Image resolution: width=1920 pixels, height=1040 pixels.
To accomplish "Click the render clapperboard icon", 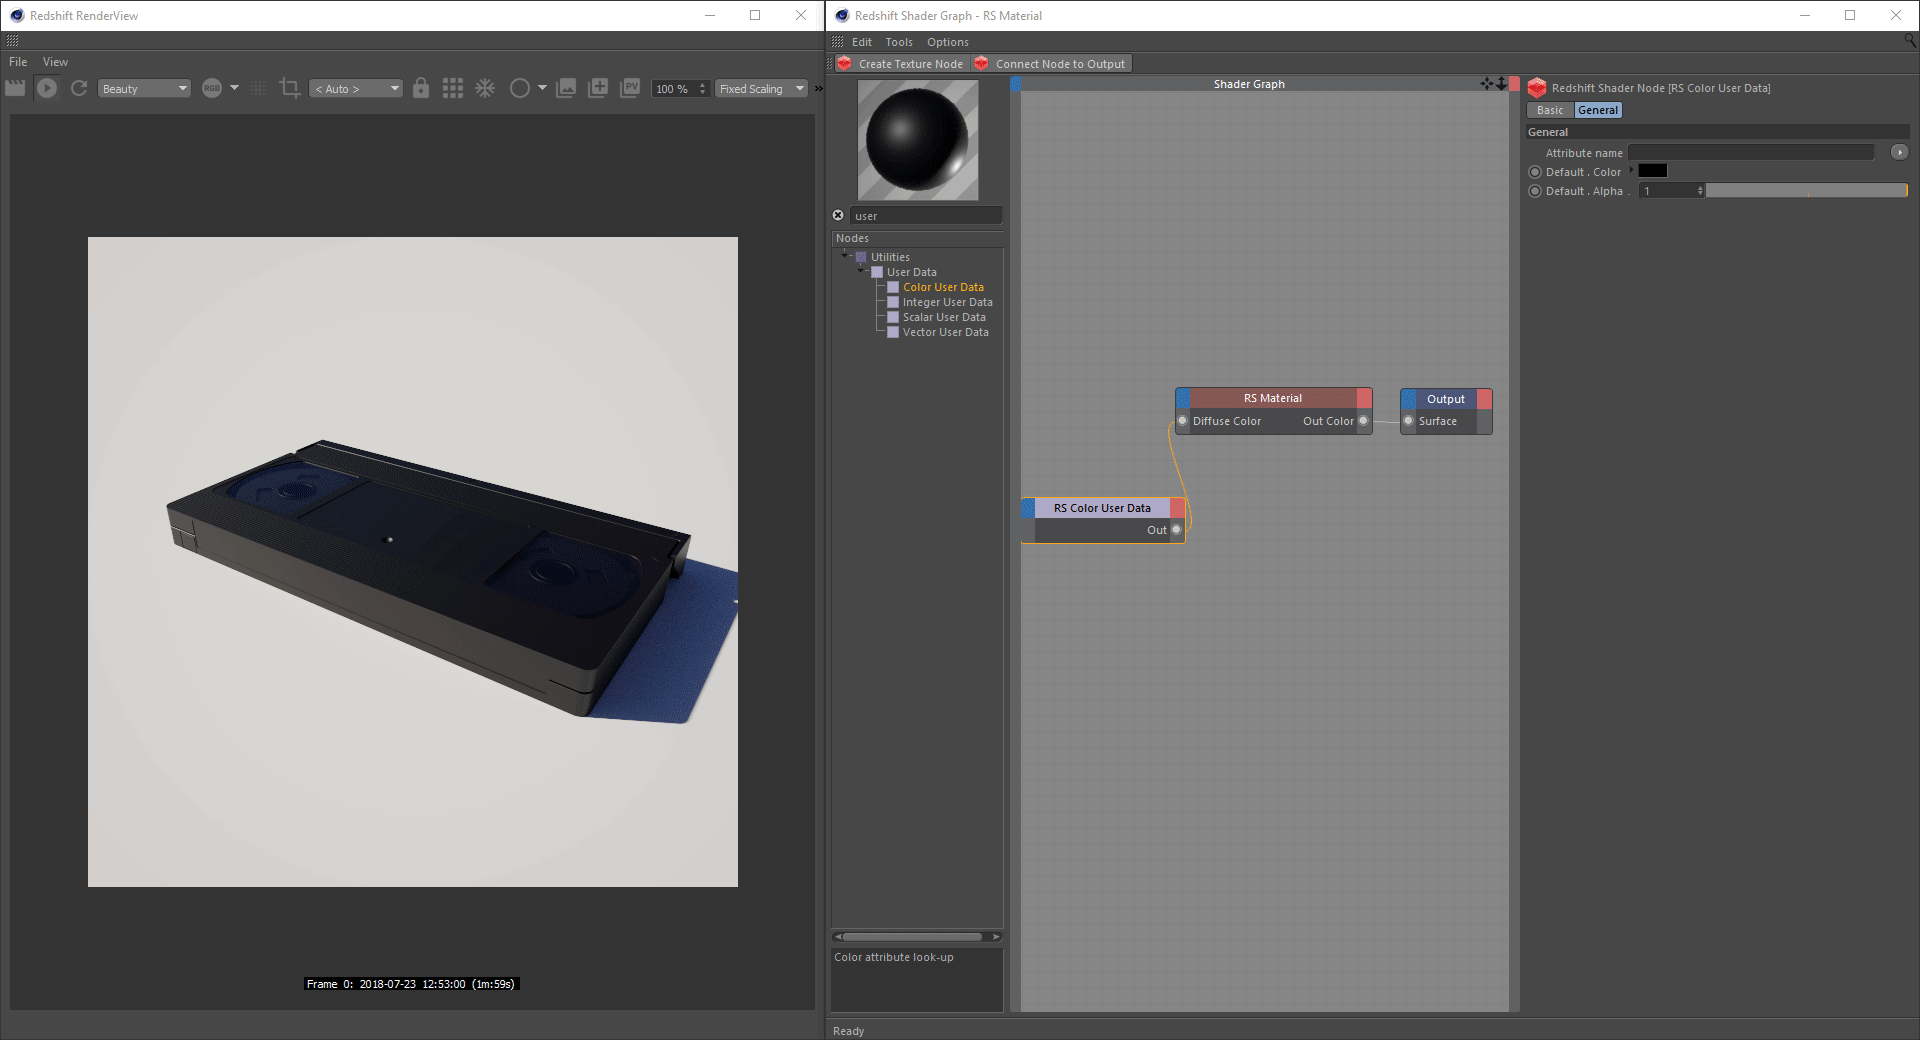I will pyautogui.click(x=15, y=88).
